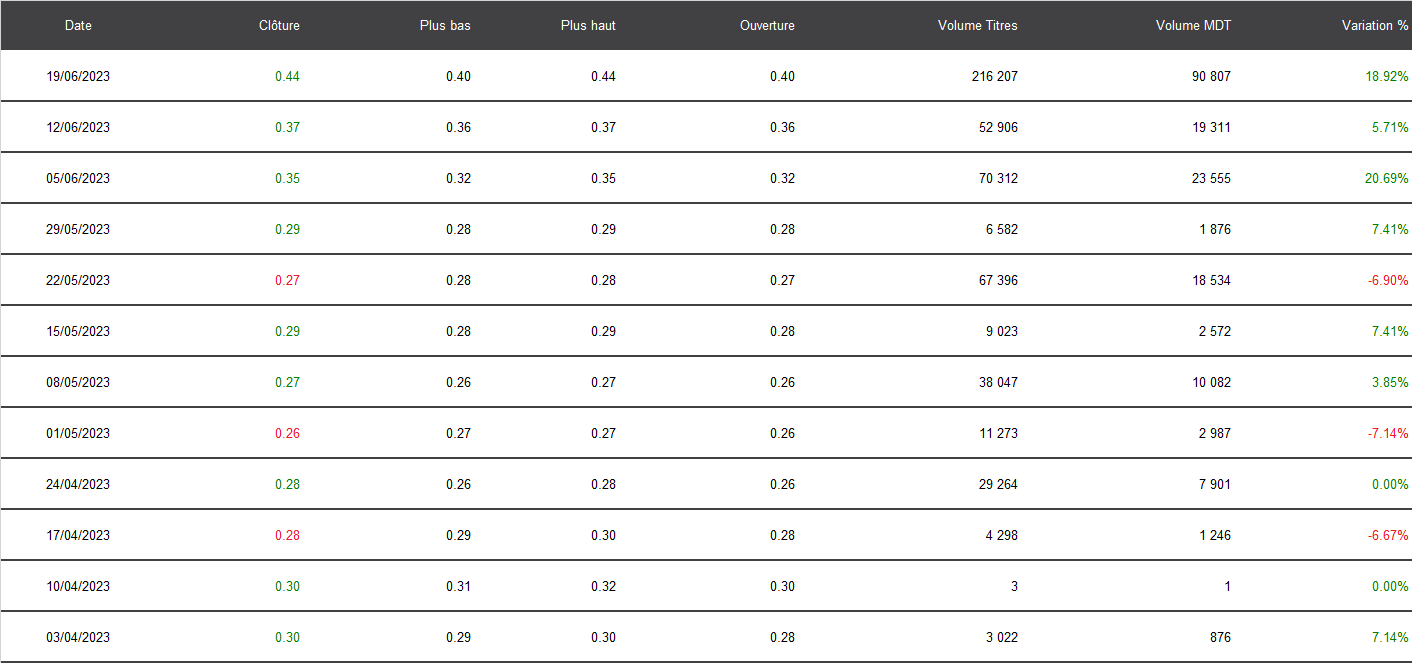Viewport: 1412px width, 663px height.
Task: Click the -7.14% variation value
Action: click(x=1388, y=433)
